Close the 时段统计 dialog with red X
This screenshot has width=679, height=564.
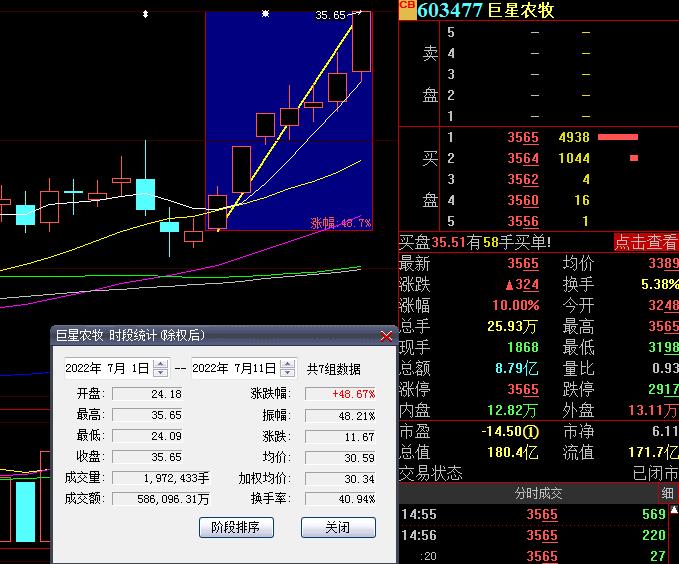pos(386,337)
